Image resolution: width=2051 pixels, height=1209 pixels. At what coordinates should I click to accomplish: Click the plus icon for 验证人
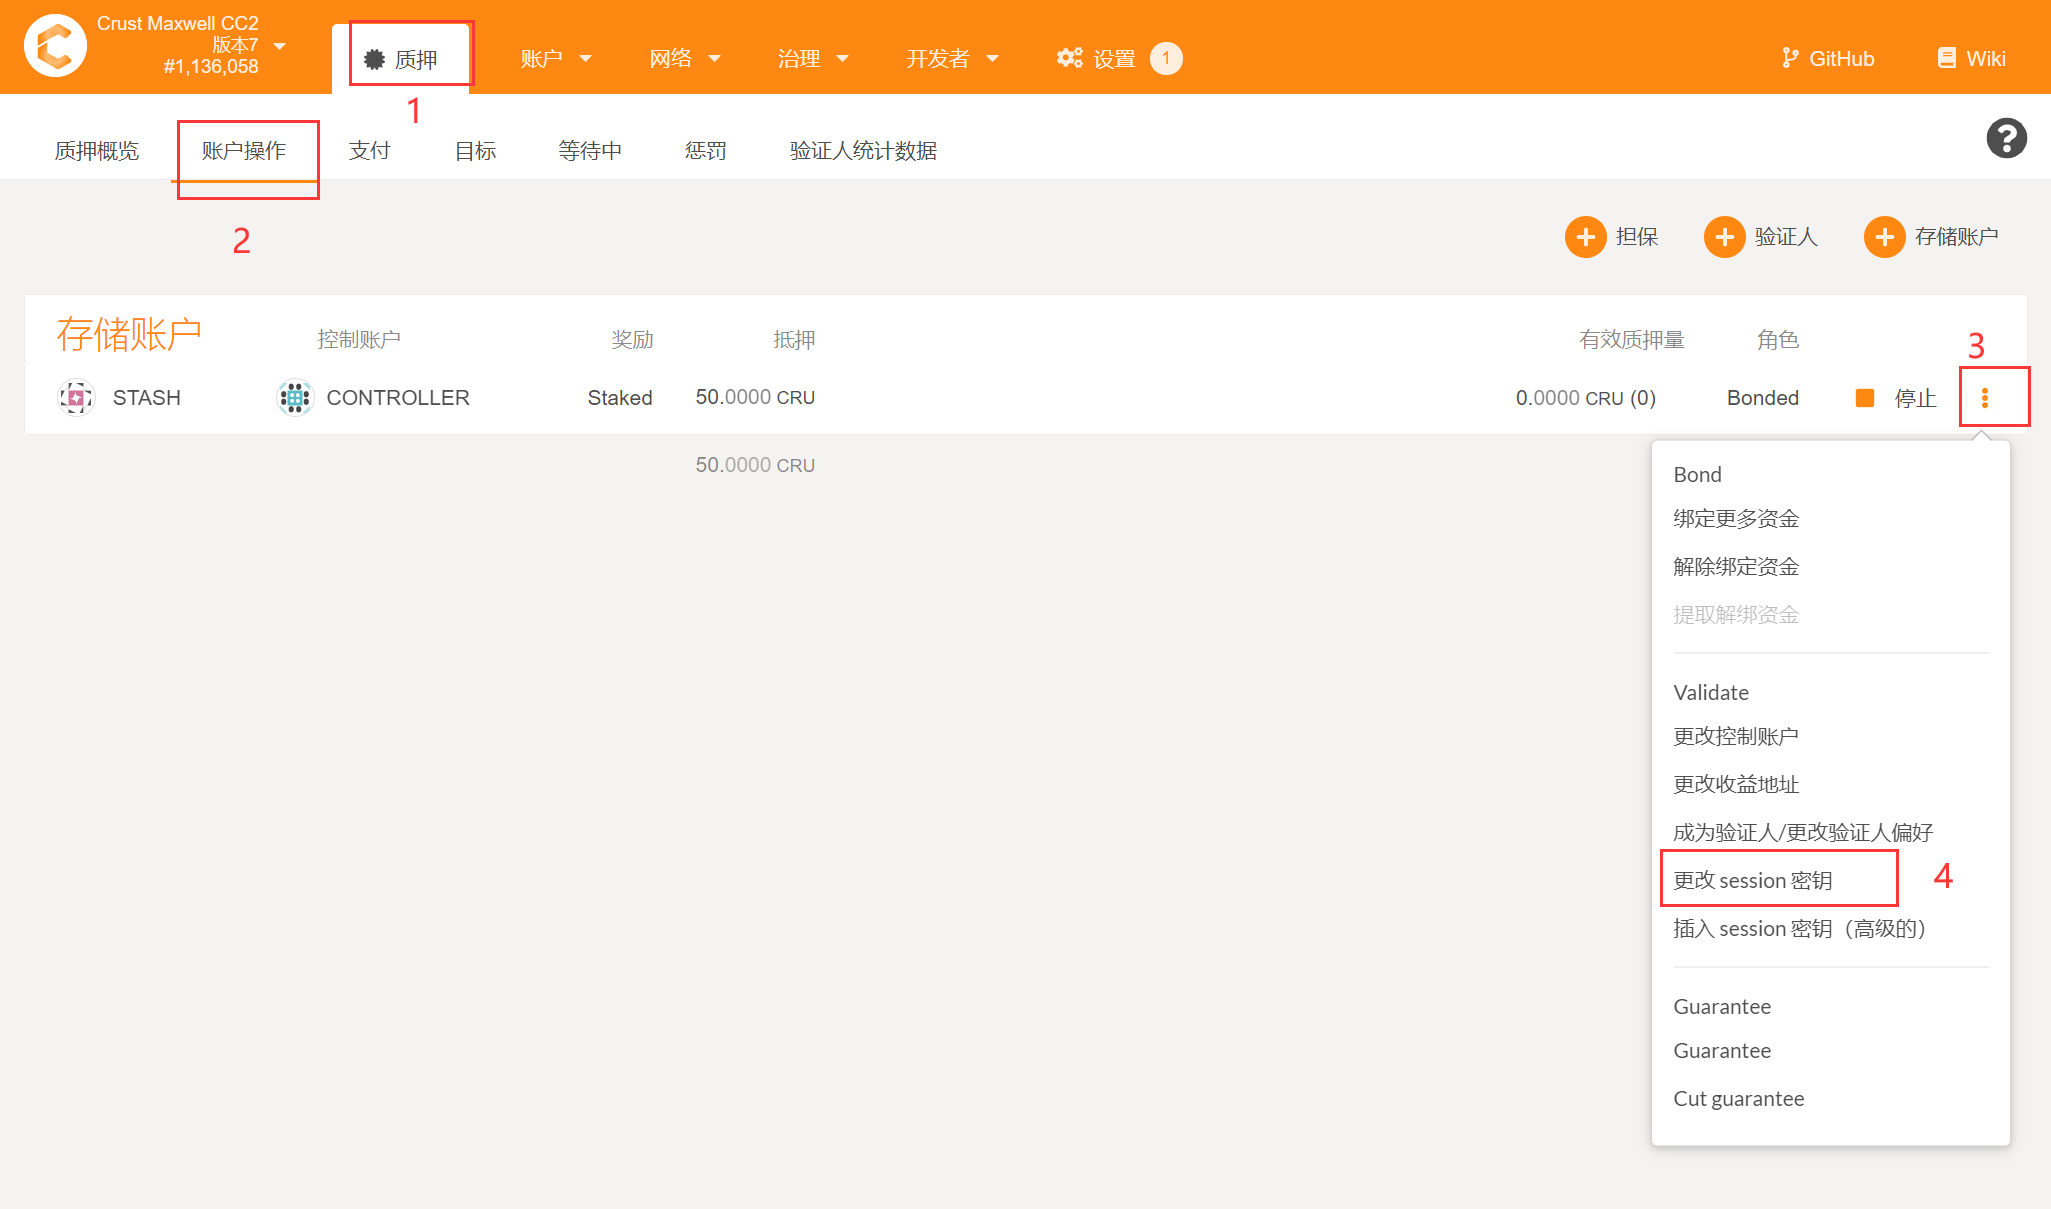pyautogui.click(x=1724, y=237)
